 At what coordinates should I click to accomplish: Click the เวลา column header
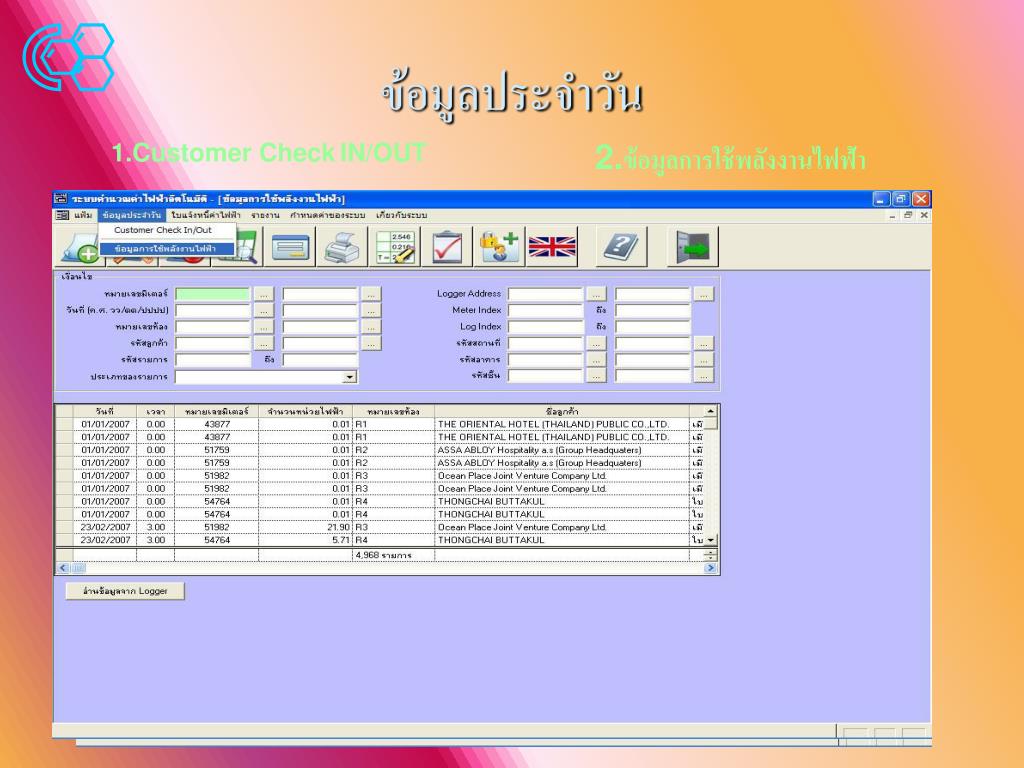(x=155, y=411)
